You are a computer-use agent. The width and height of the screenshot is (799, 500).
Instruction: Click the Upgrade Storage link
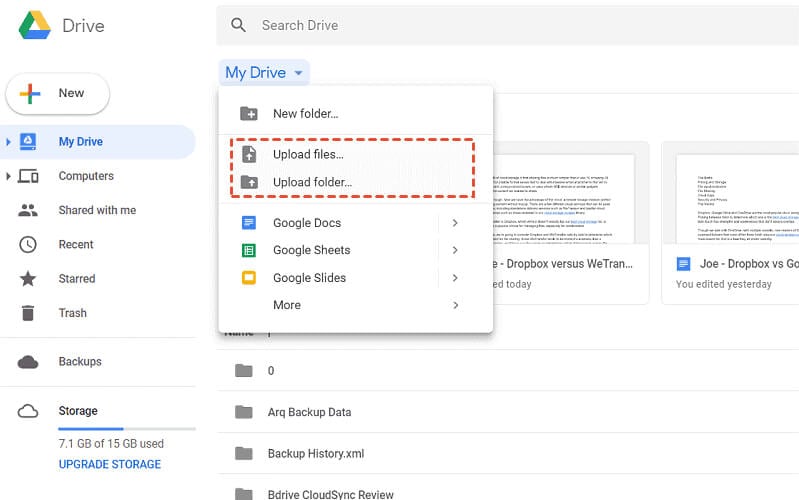[110, 464]
